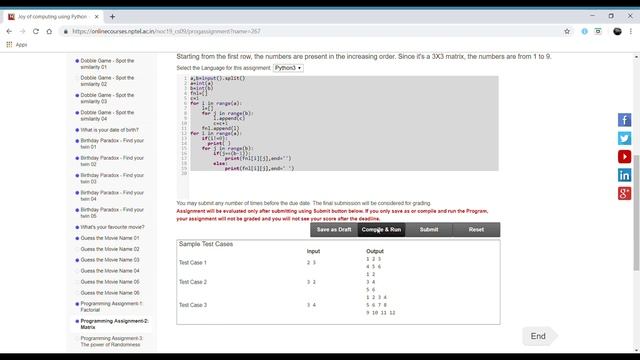Open Guess the Movie Name 01
640x360 pixels.
pos(110,238)
